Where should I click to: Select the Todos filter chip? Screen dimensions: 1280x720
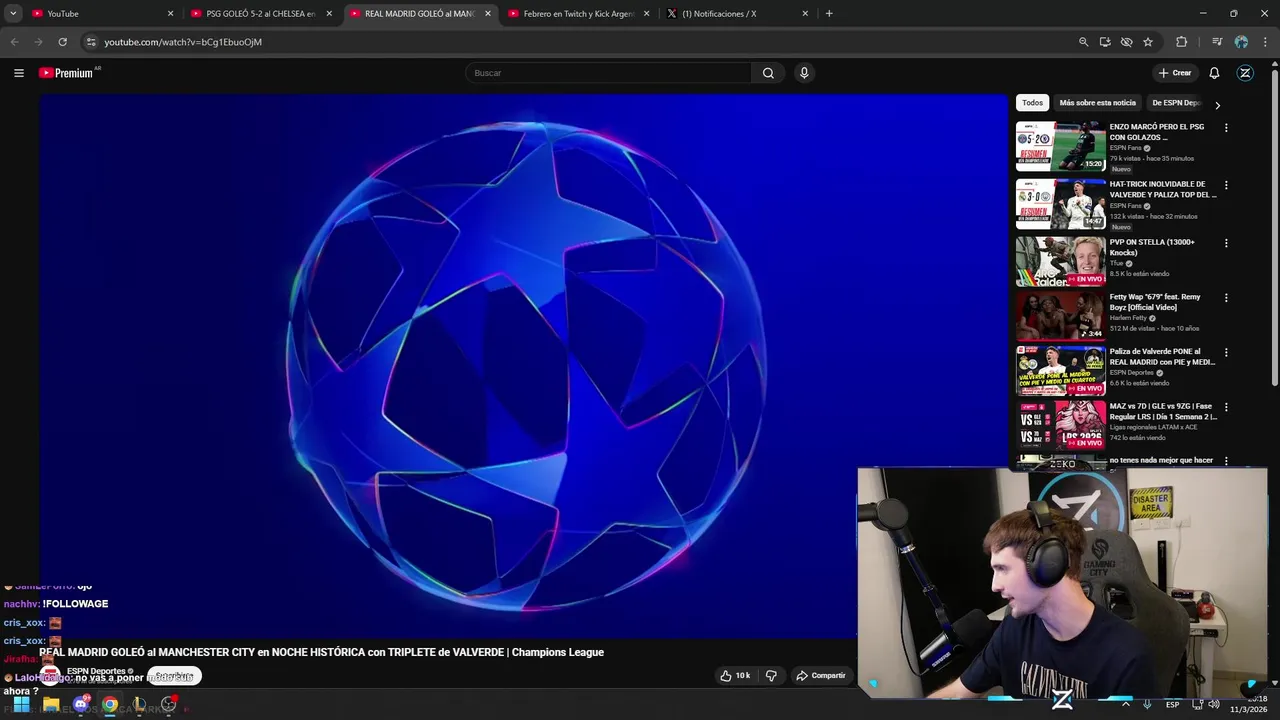(1032, 103)
